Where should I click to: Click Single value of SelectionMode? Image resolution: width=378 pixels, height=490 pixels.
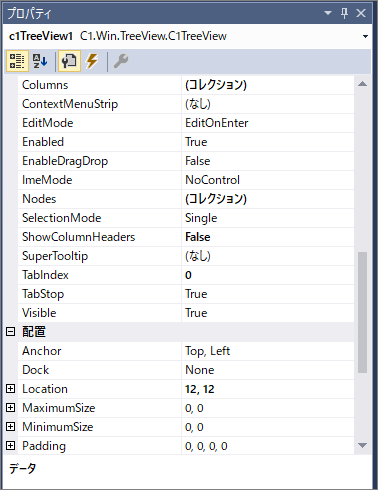point(201,218)
